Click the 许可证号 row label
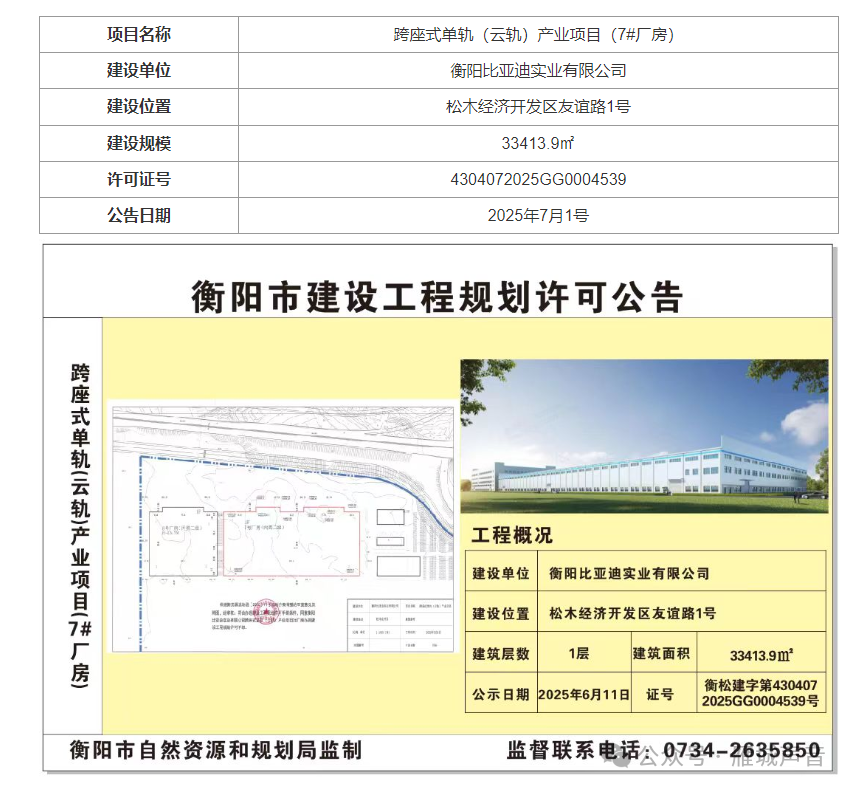 (139, 179)
